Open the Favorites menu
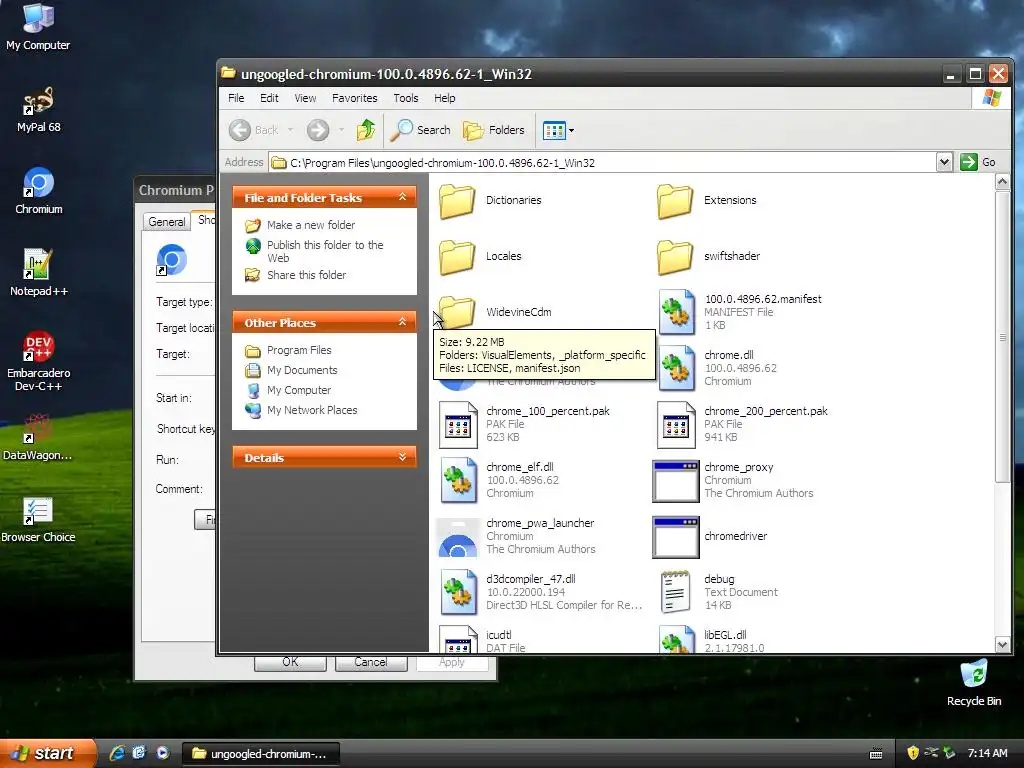Screen dimensions: 1024x768 (355, 98)
